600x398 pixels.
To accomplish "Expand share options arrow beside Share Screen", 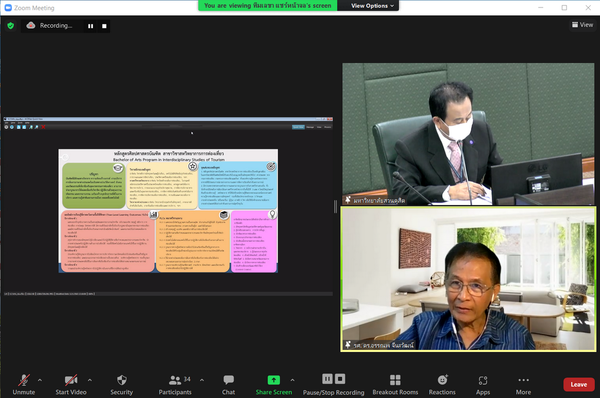I will [292, 380].
